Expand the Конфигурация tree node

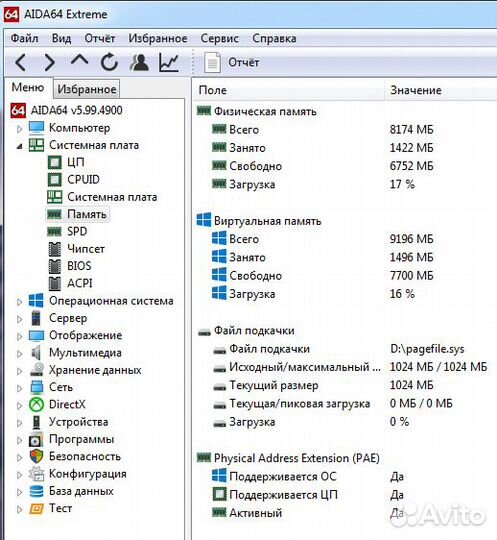[20, 475]
